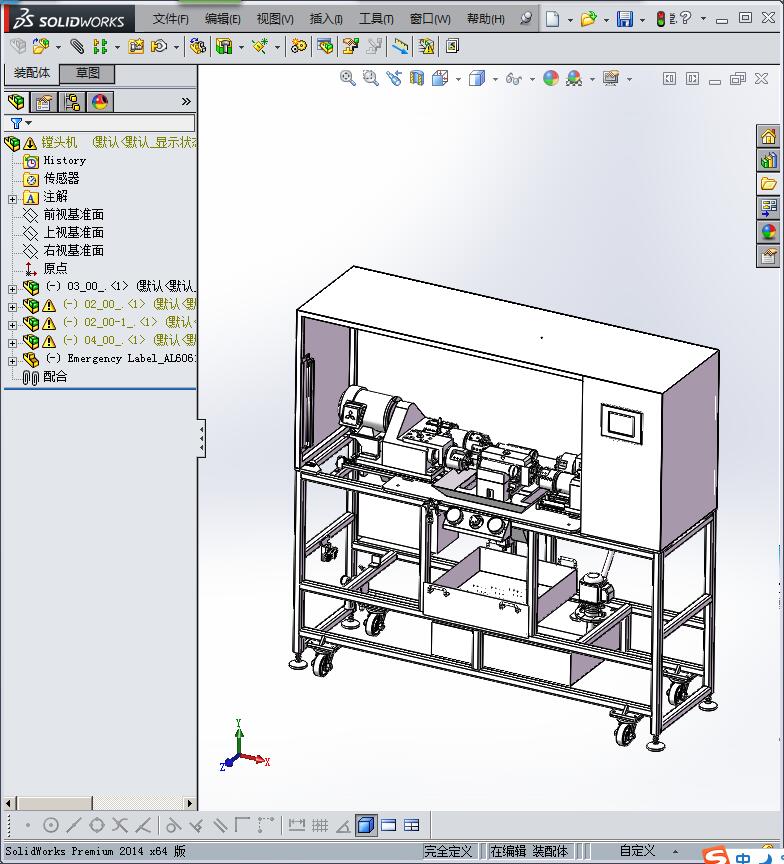Open the dropdown next to New document

(x=570, y=20)
